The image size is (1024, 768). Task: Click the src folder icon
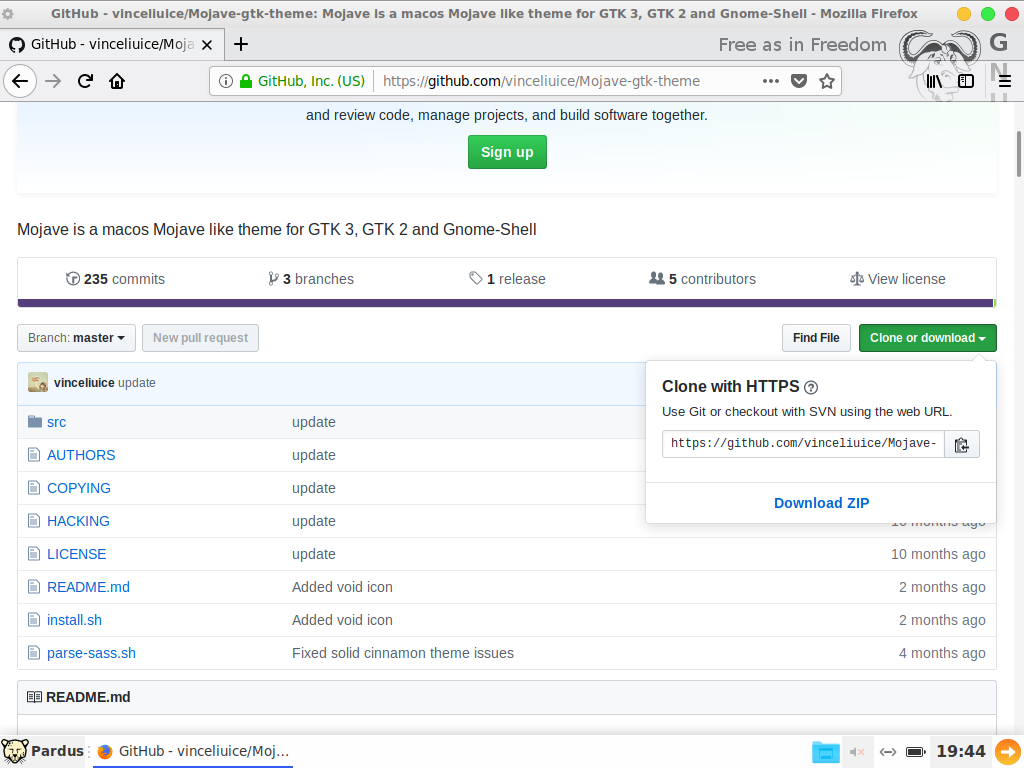tap(35, 421)
